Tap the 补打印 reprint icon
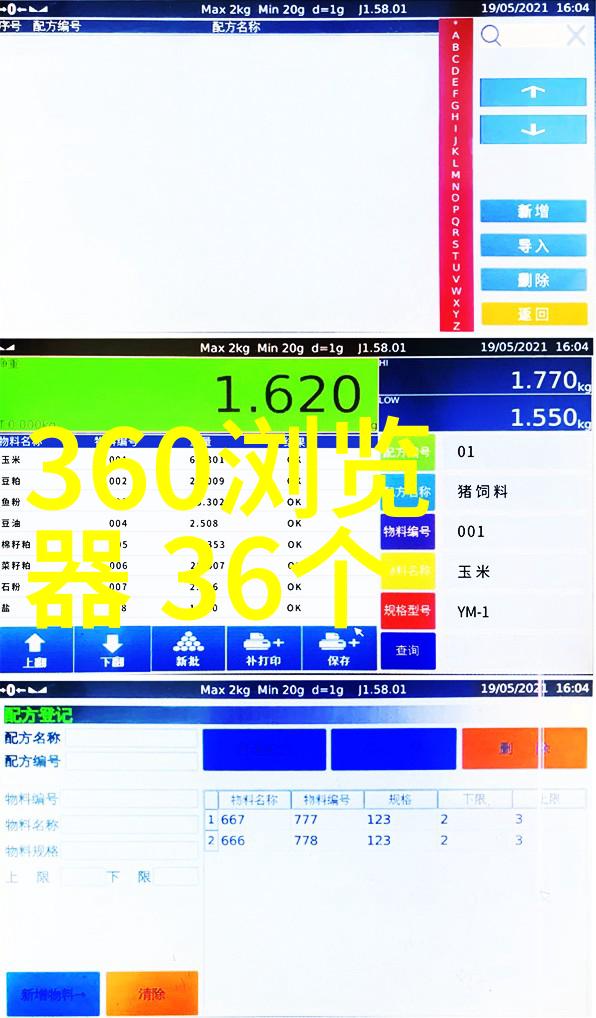The height and width of the screenshot is (1018, 596). (264, 649)
